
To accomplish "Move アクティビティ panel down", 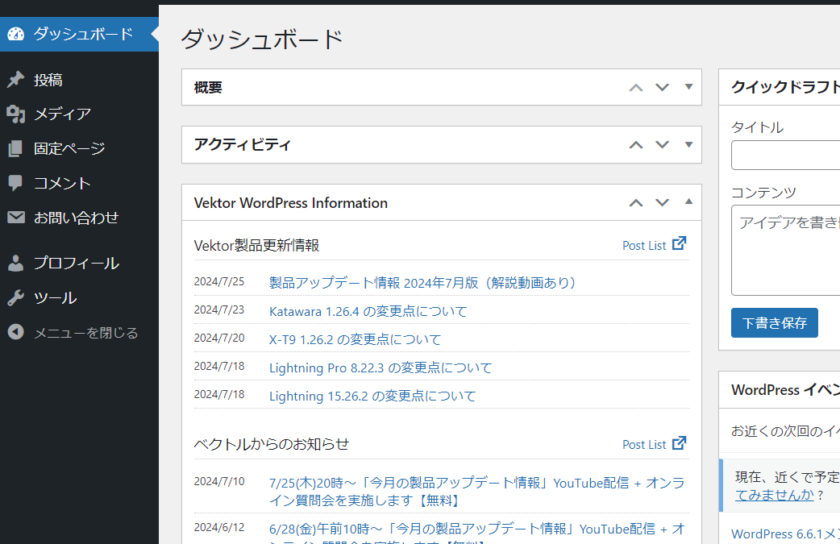I will 663,145.
